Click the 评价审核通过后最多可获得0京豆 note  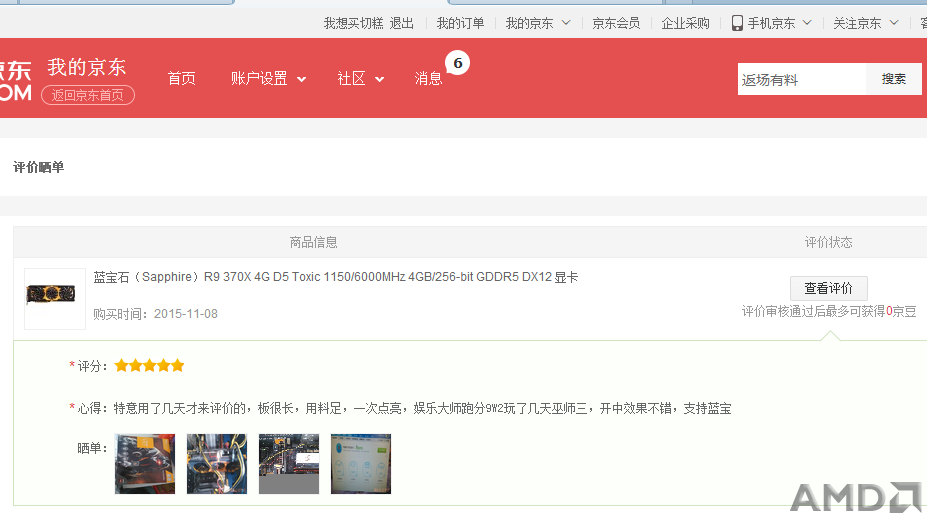click(x=829, y=311)
